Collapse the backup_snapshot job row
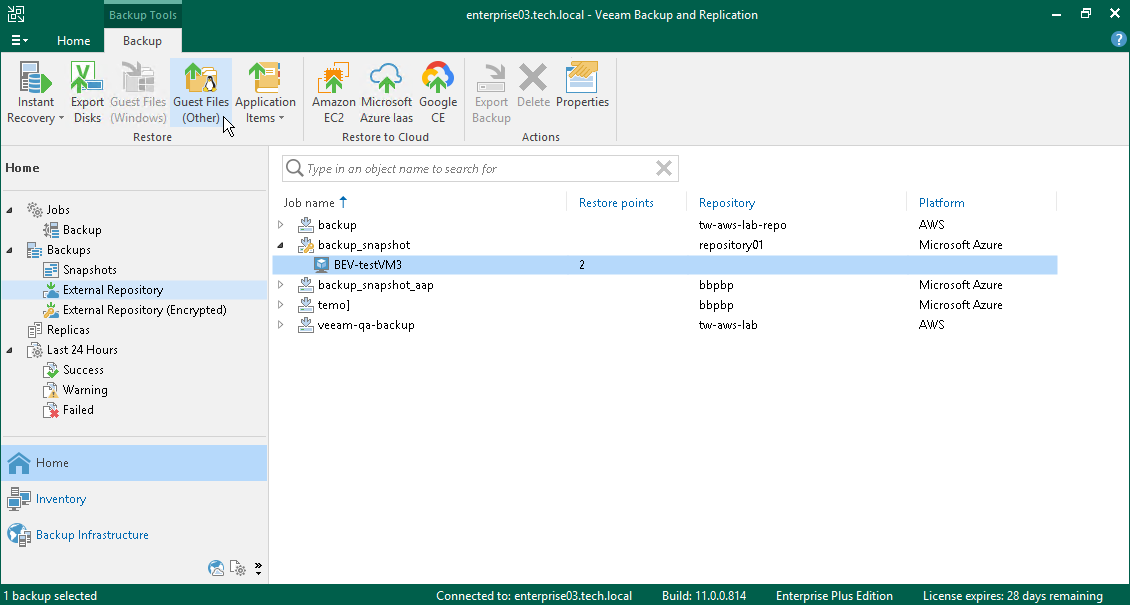The height and width of the screenshot is (605, 1130). 281,245
